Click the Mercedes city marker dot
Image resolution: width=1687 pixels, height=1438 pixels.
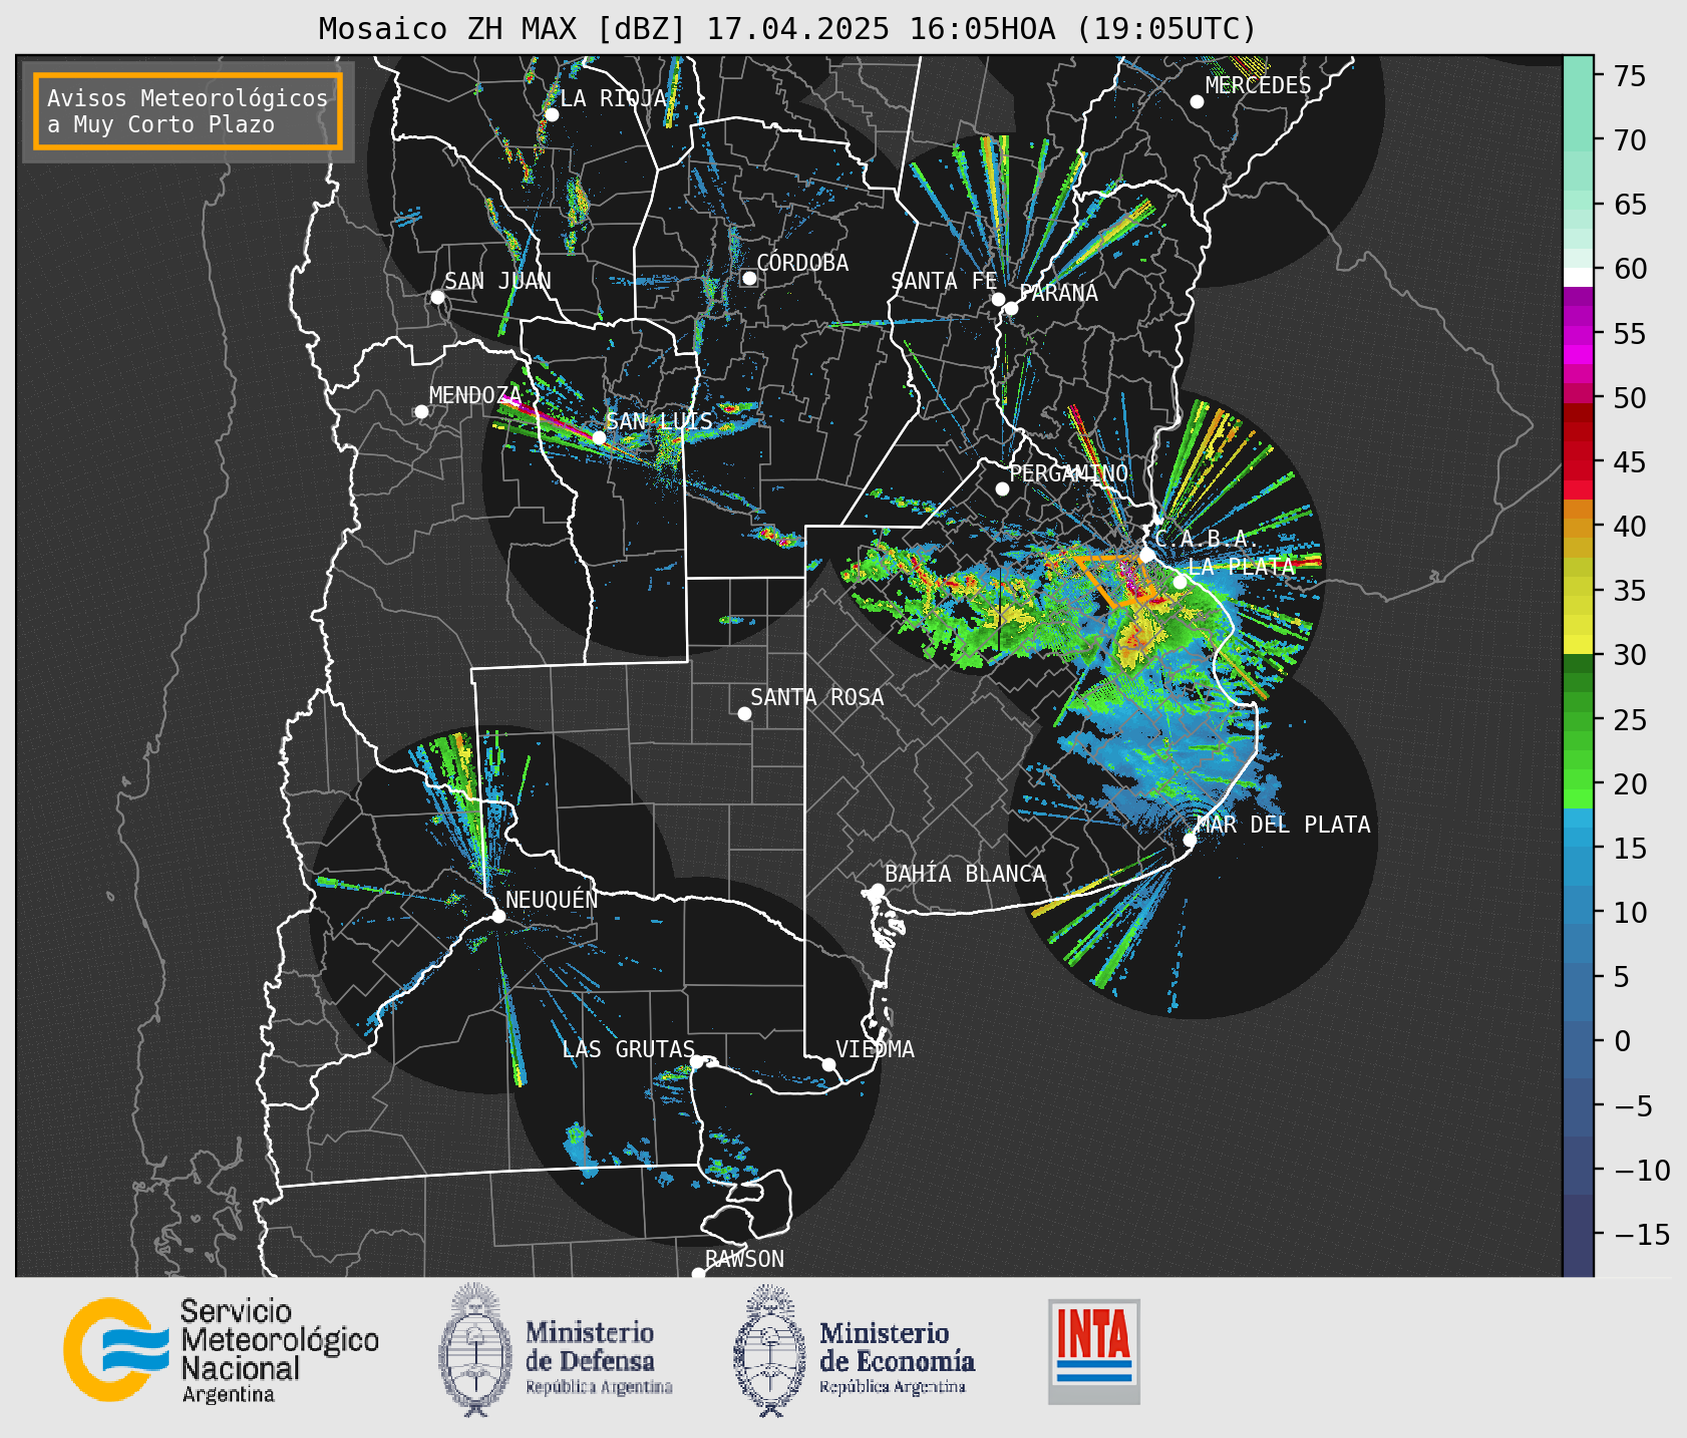tap(1196, 102)
